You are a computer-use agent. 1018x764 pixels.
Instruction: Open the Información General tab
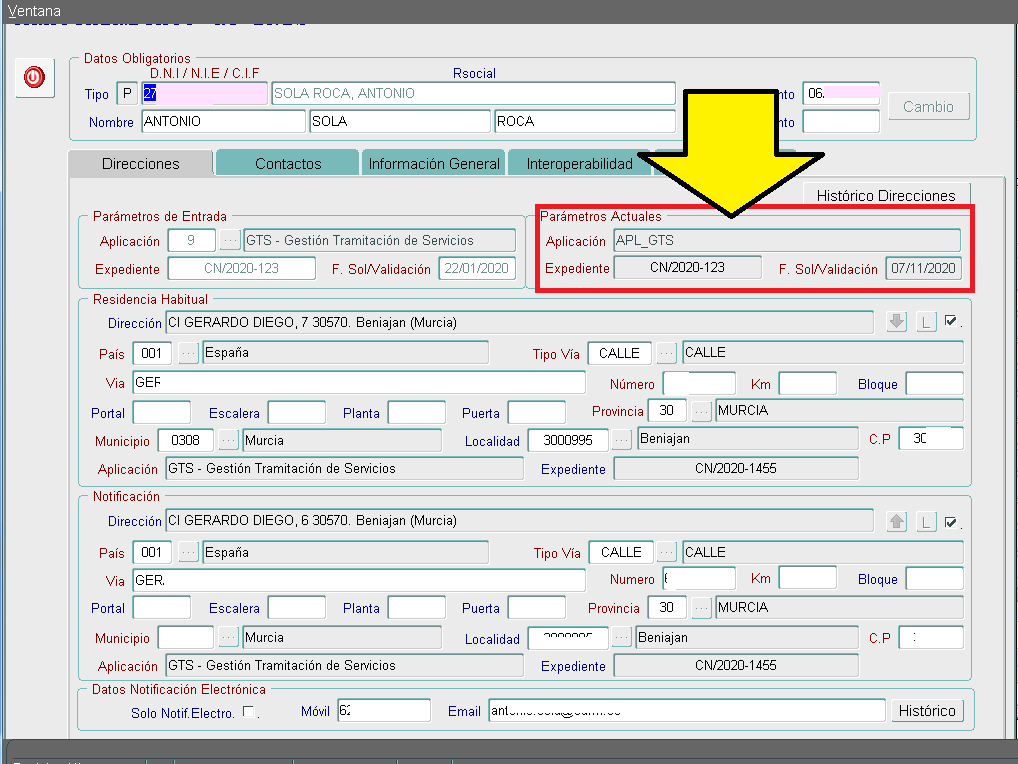[x=434, y=163]
